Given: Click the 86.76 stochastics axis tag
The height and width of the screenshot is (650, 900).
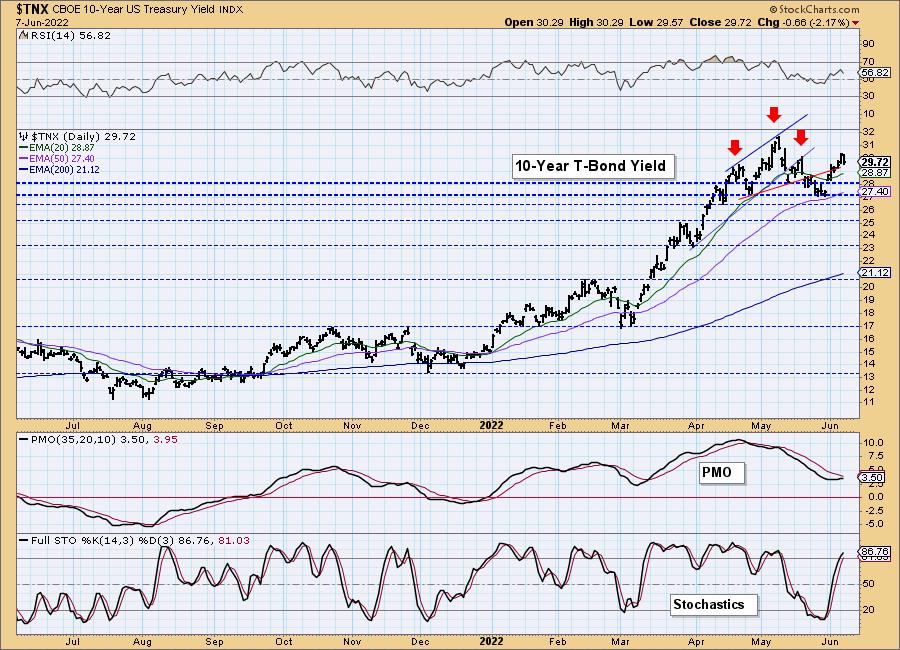Looking at the screenshot, I should pos(875,552).
